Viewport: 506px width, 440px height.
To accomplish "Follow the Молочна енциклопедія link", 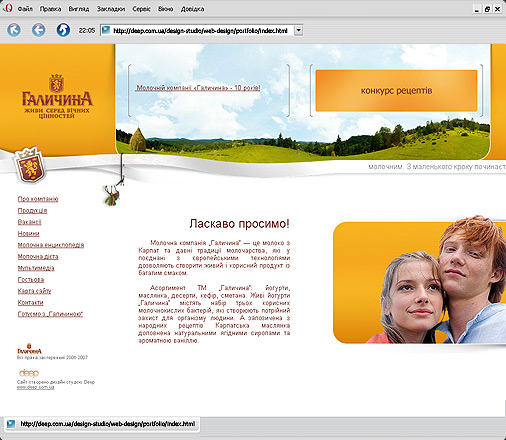I will click(51, 245).
